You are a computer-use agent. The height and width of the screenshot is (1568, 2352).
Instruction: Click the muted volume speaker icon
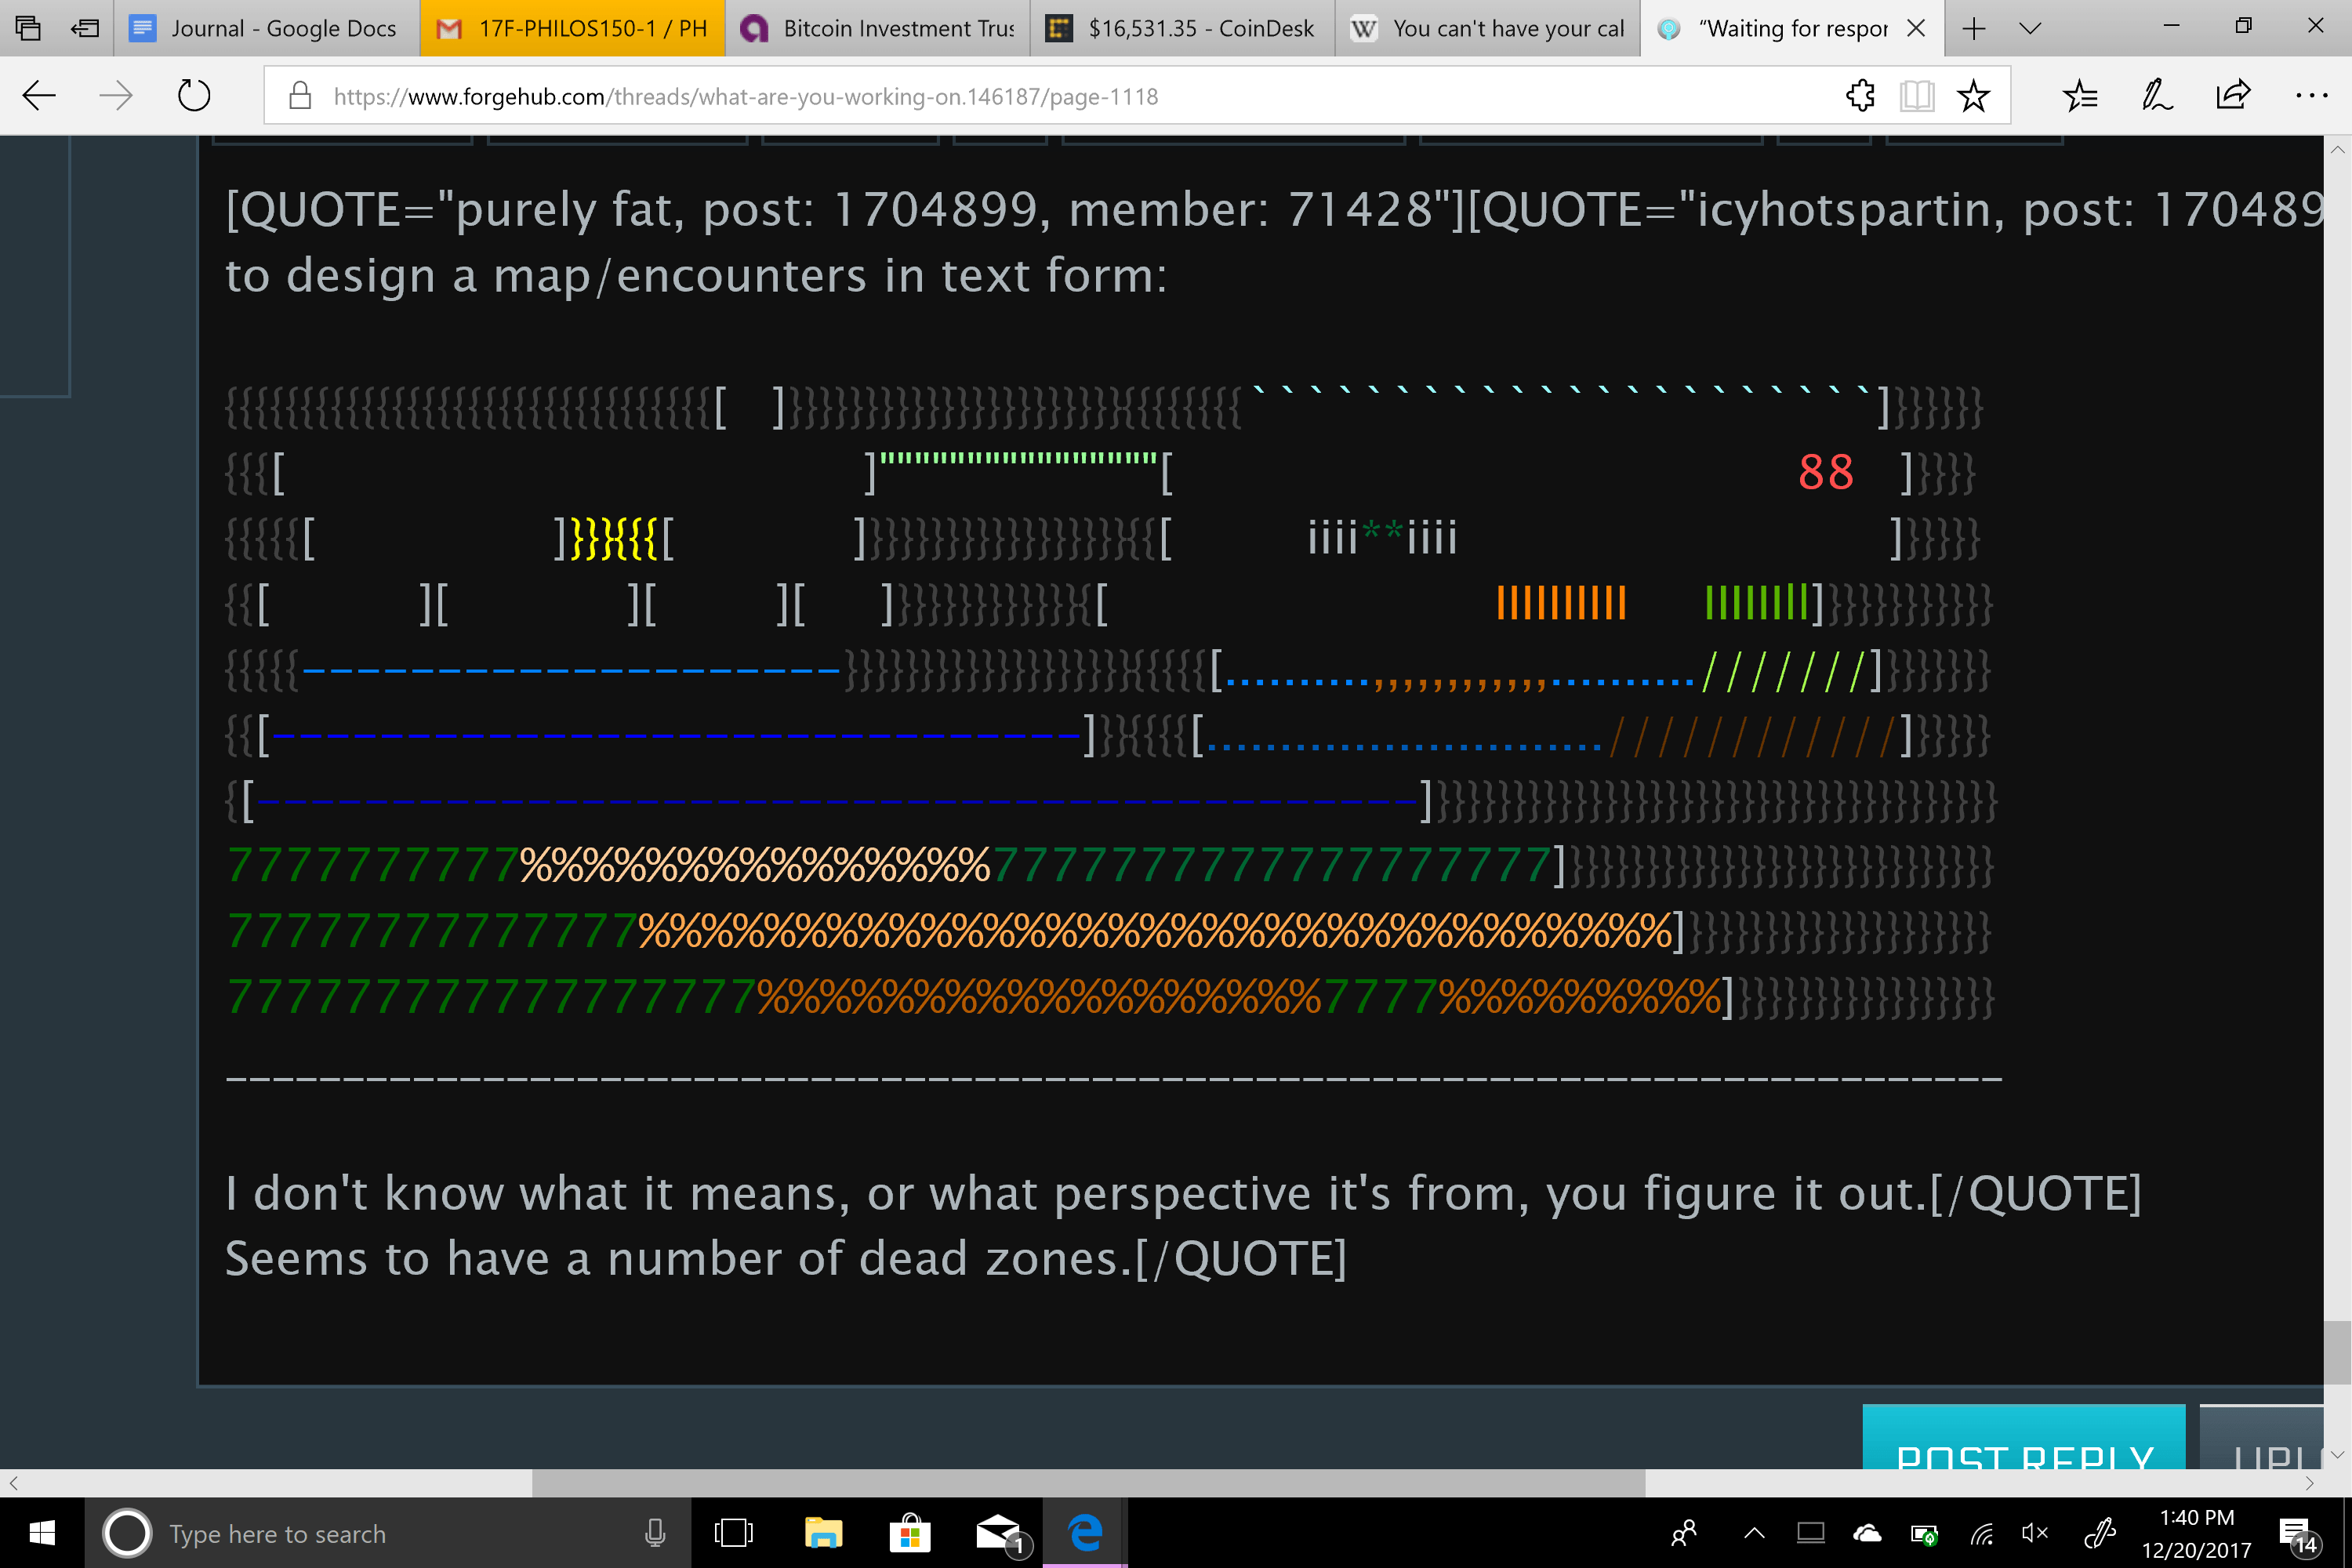click(x=2034, y=1532)
